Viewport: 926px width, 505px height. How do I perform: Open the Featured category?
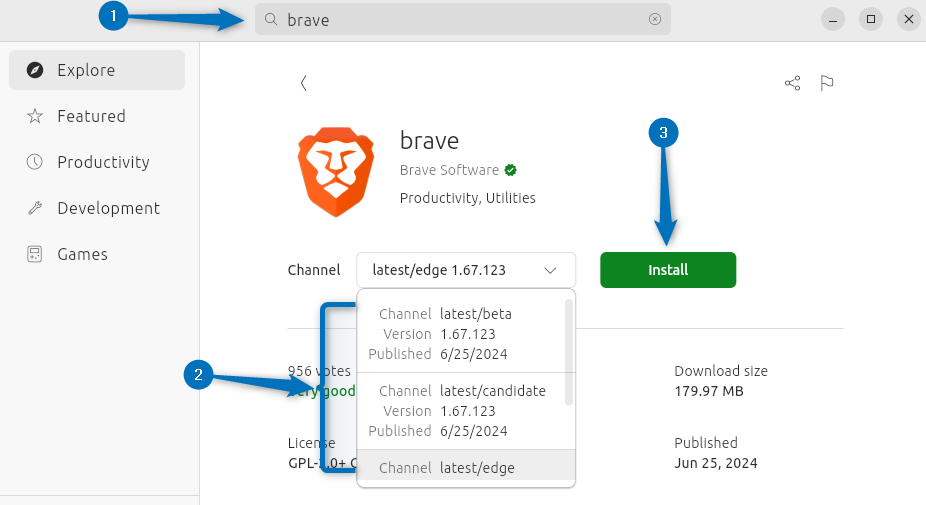[97, 116]
